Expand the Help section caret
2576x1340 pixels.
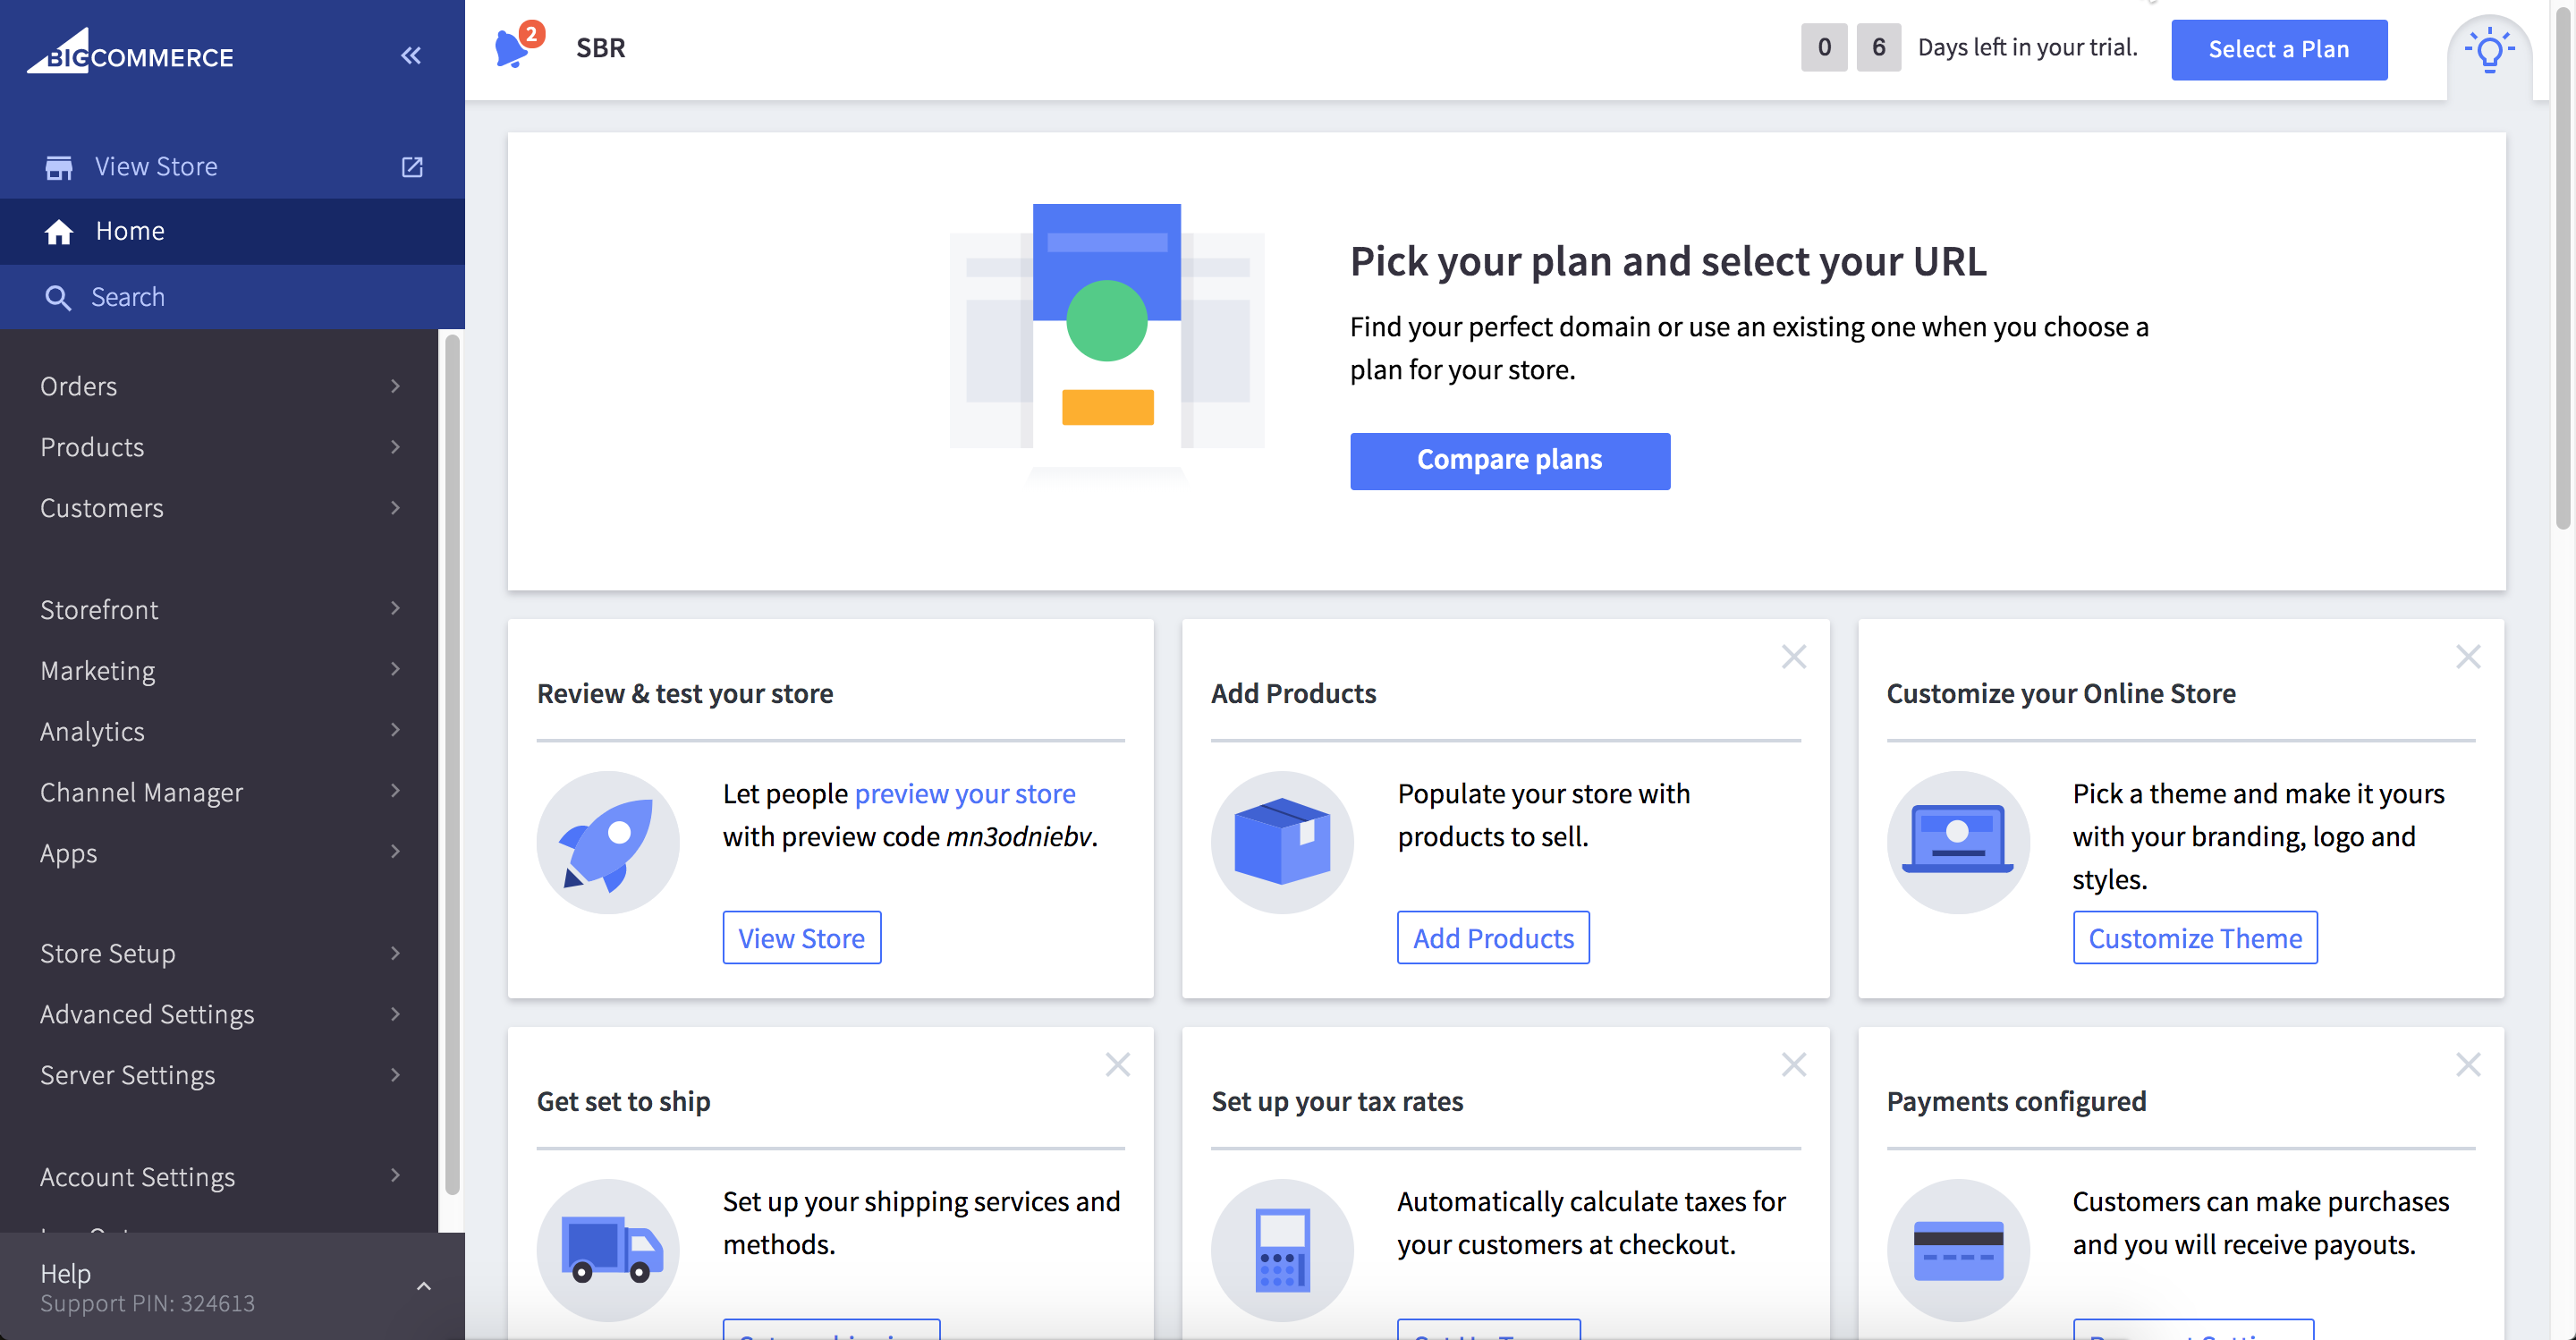pos(423,1287)
